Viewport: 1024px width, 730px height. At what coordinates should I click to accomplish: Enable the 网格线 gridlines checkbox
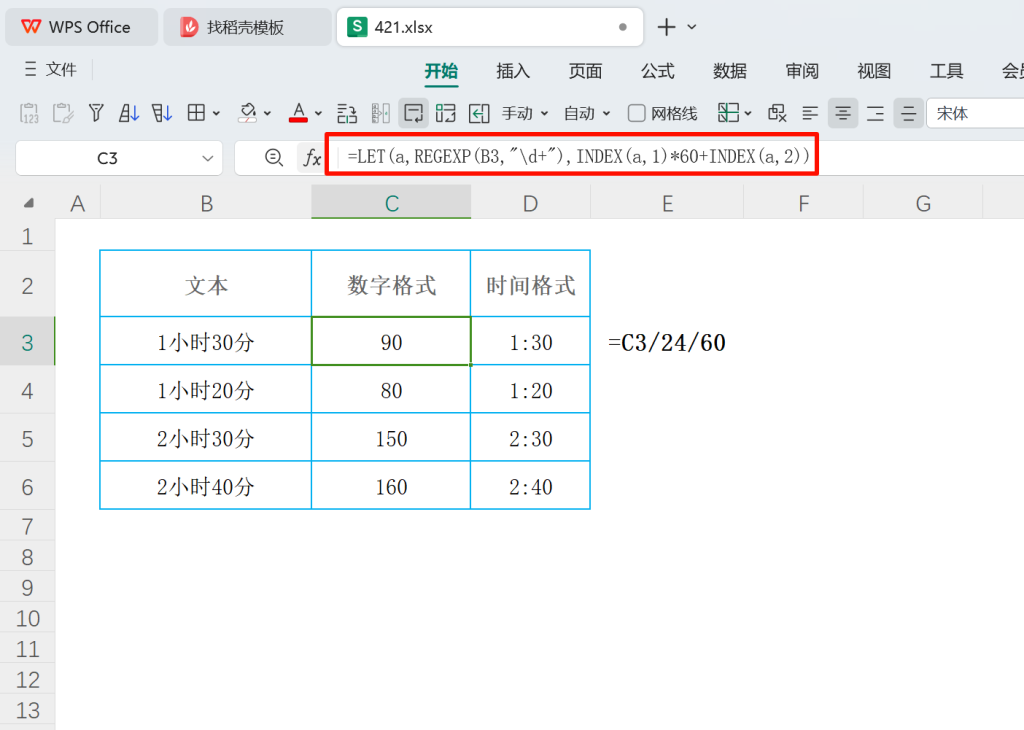[x=636, y=114]
